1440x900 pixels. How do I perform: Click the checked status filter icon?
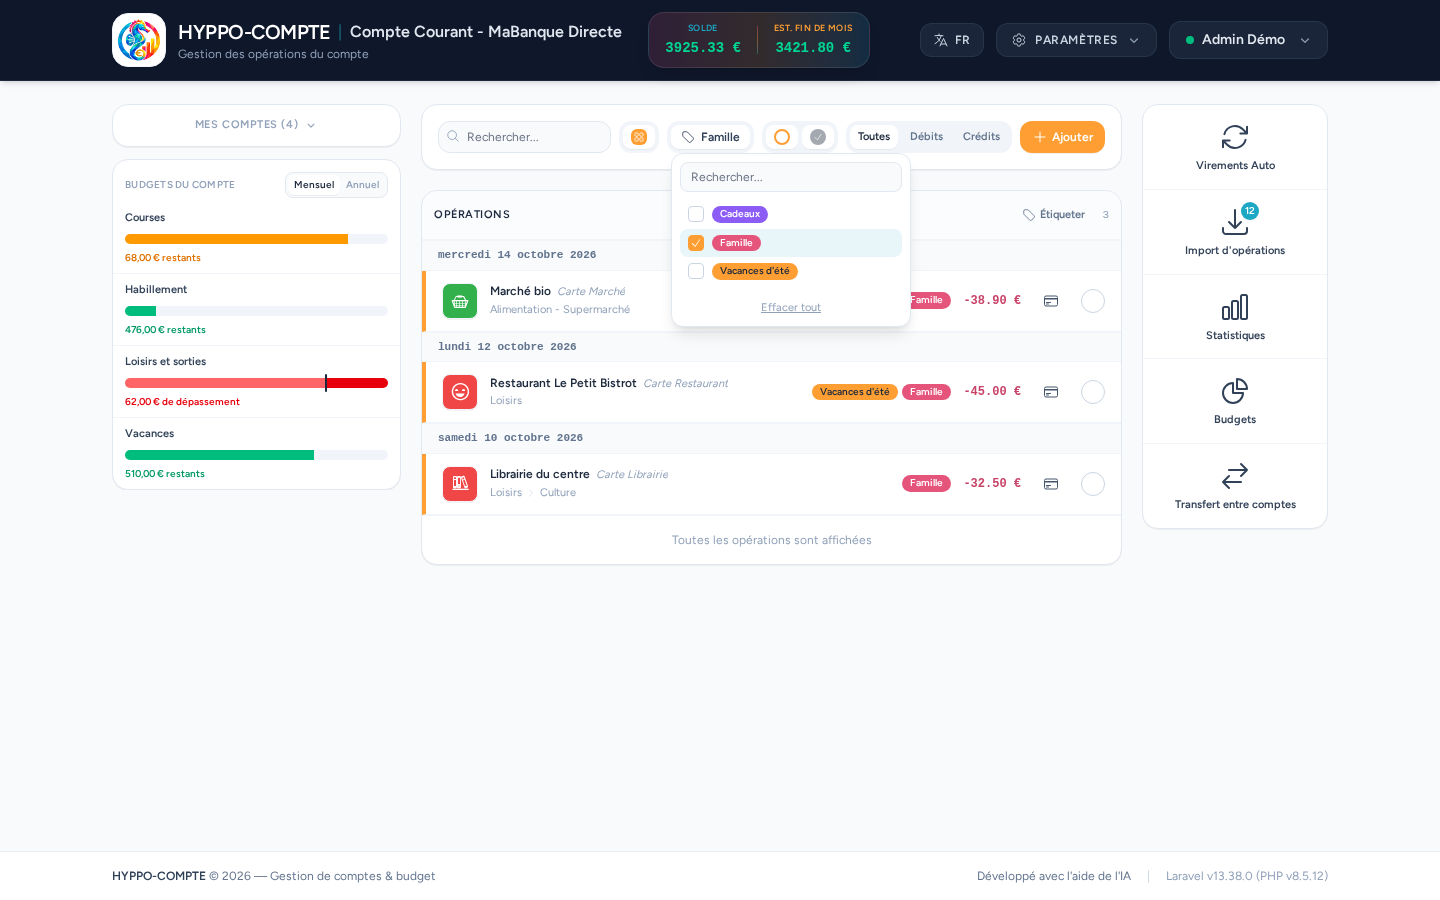818,137
